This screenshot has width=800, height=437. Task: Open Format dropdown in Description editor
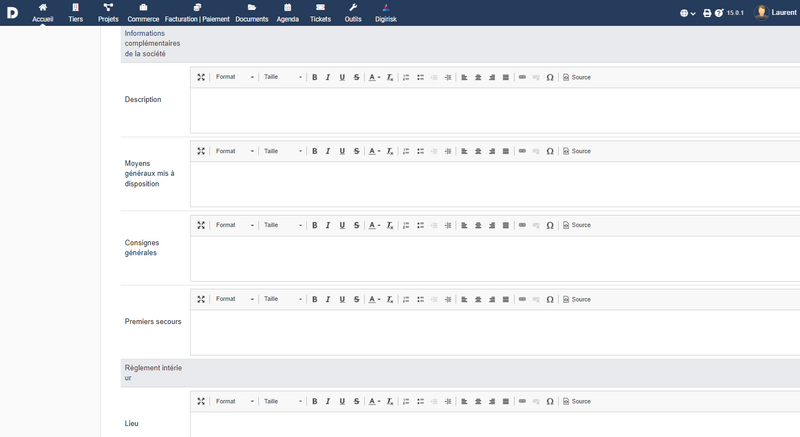point(235,77)
